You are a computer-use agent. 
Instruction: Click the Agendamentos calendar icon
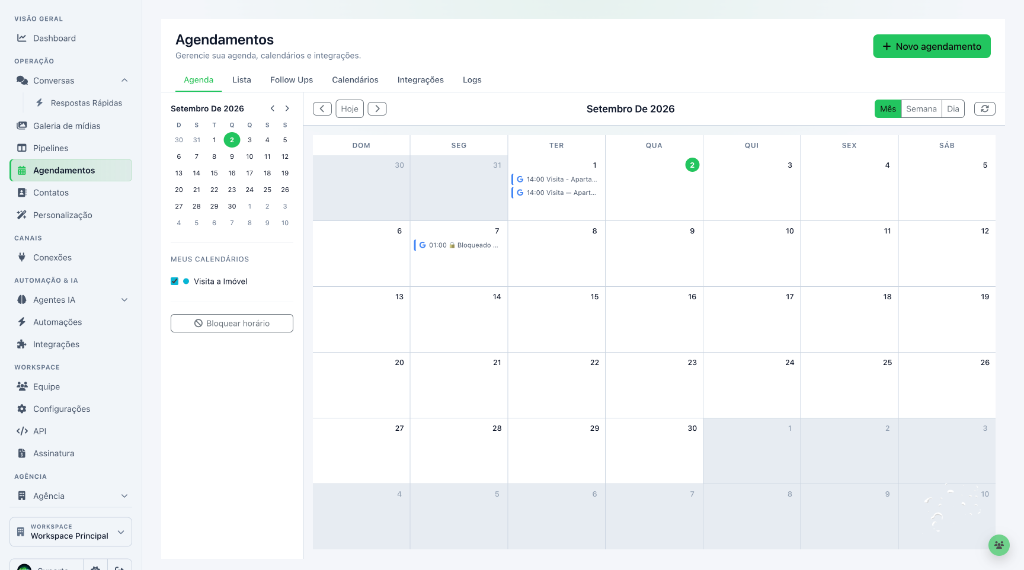pyautogui.click(x=22, y=170)
